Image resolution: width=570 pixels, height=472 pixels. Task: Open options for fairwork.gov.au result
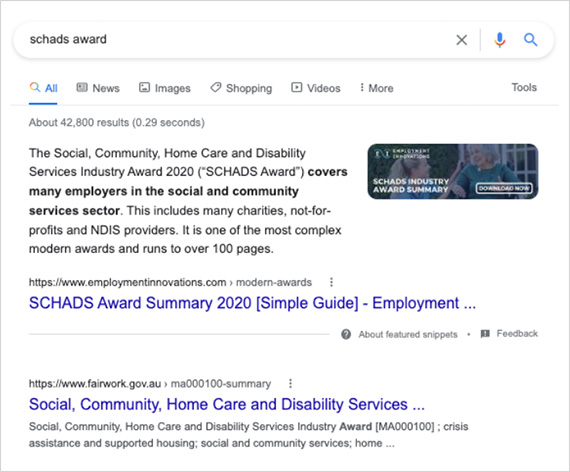(290, 383)
